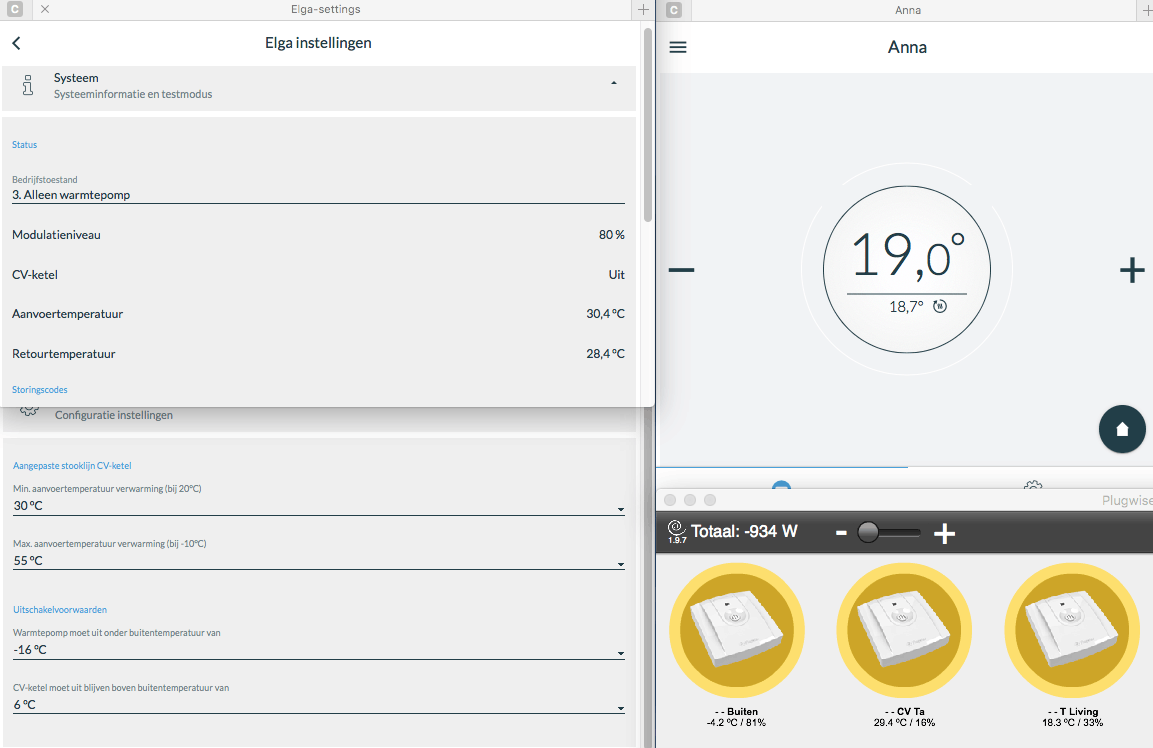The height and width of the screenshot is (748, 1153).
Task: Select the T Living plug device
Action: pyautogui.click(x=1071, y=630)
